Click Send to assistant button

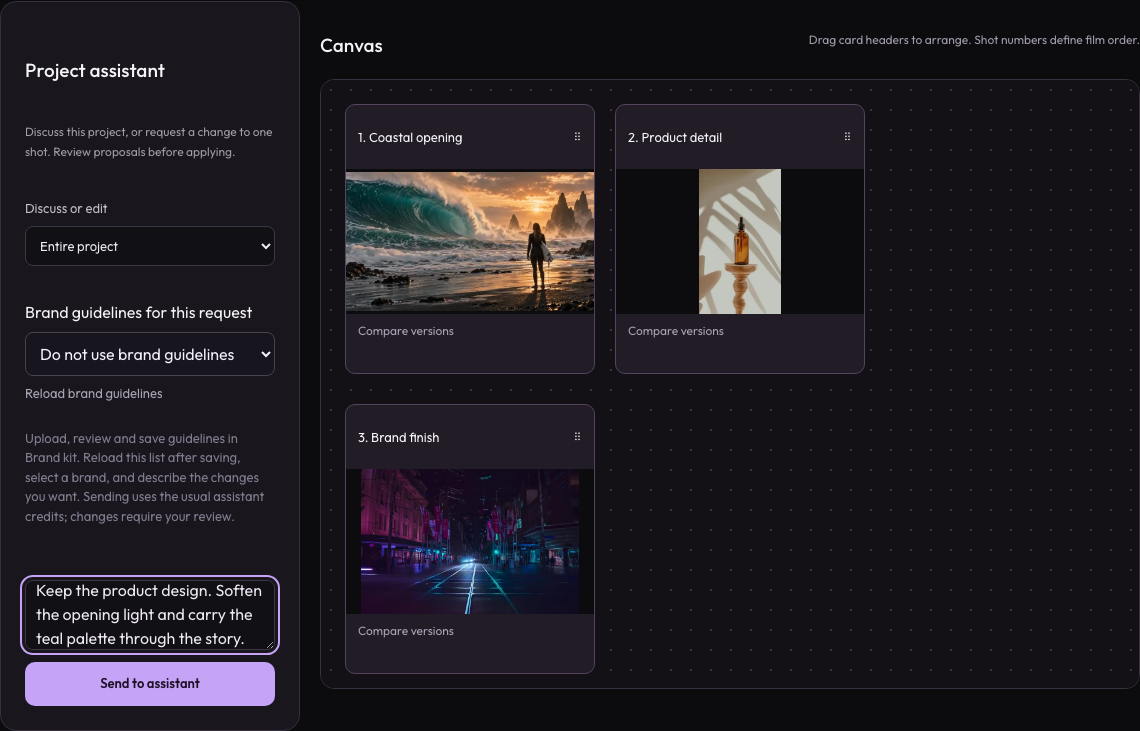150,684
